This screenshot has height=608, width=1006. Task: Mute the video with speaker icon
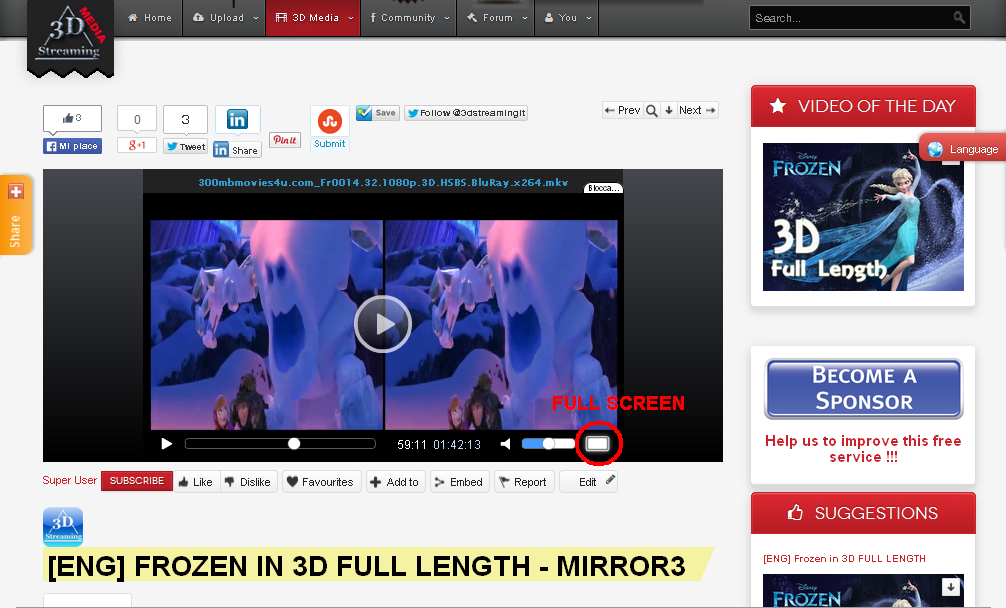tap(506, 444)
